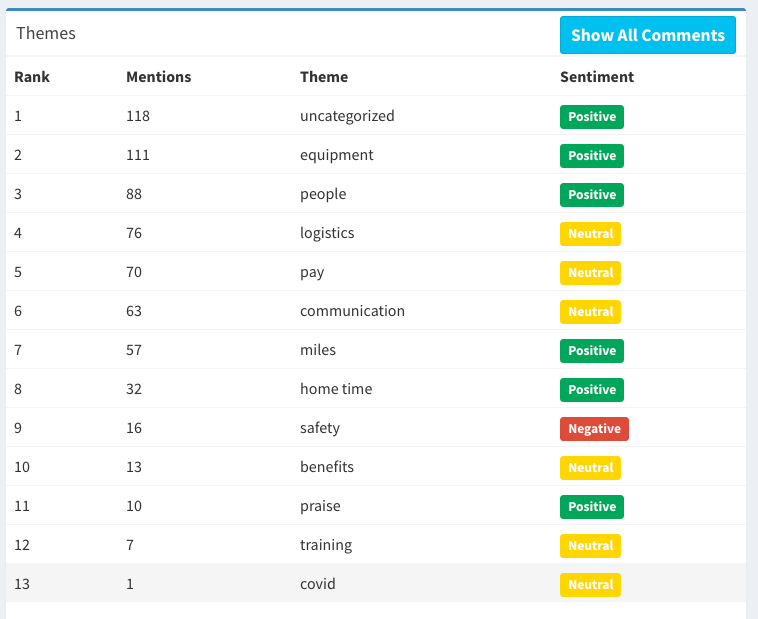
Task: Click the Neutral badge for covid
Action: (x=590, y=585)
